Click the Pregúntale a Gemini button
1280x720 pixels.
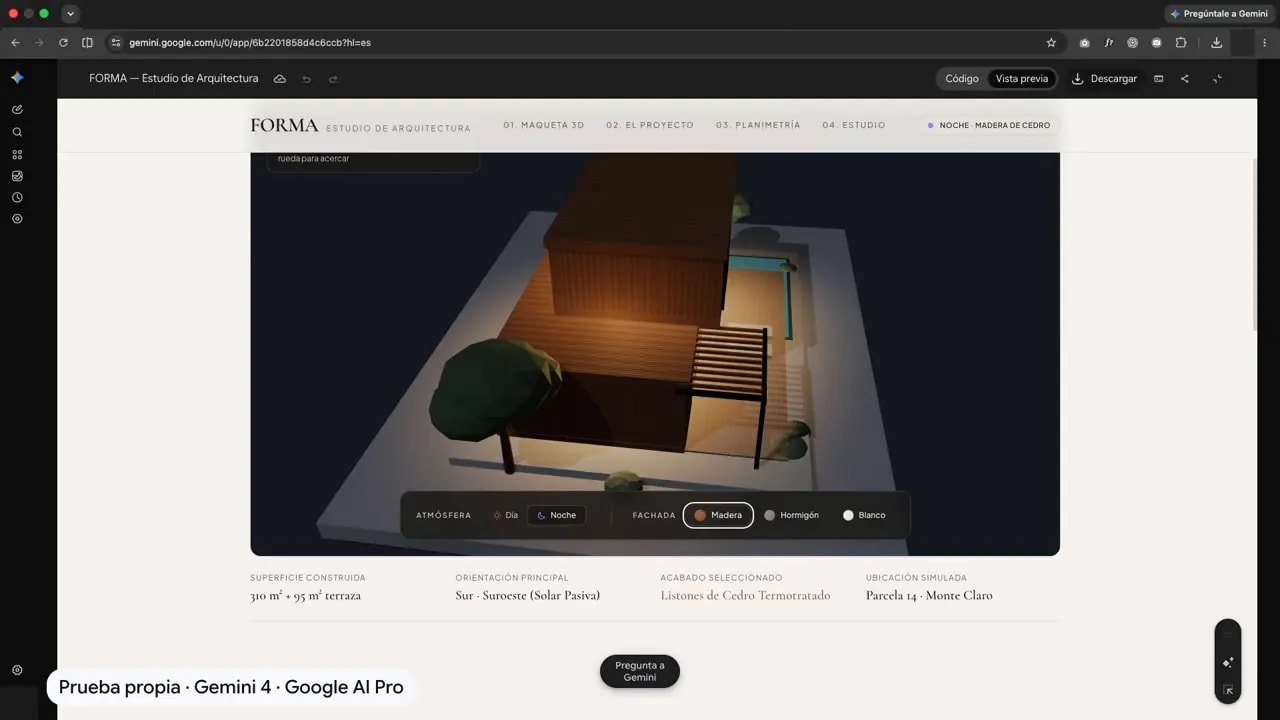click(x=1220, y=14)
